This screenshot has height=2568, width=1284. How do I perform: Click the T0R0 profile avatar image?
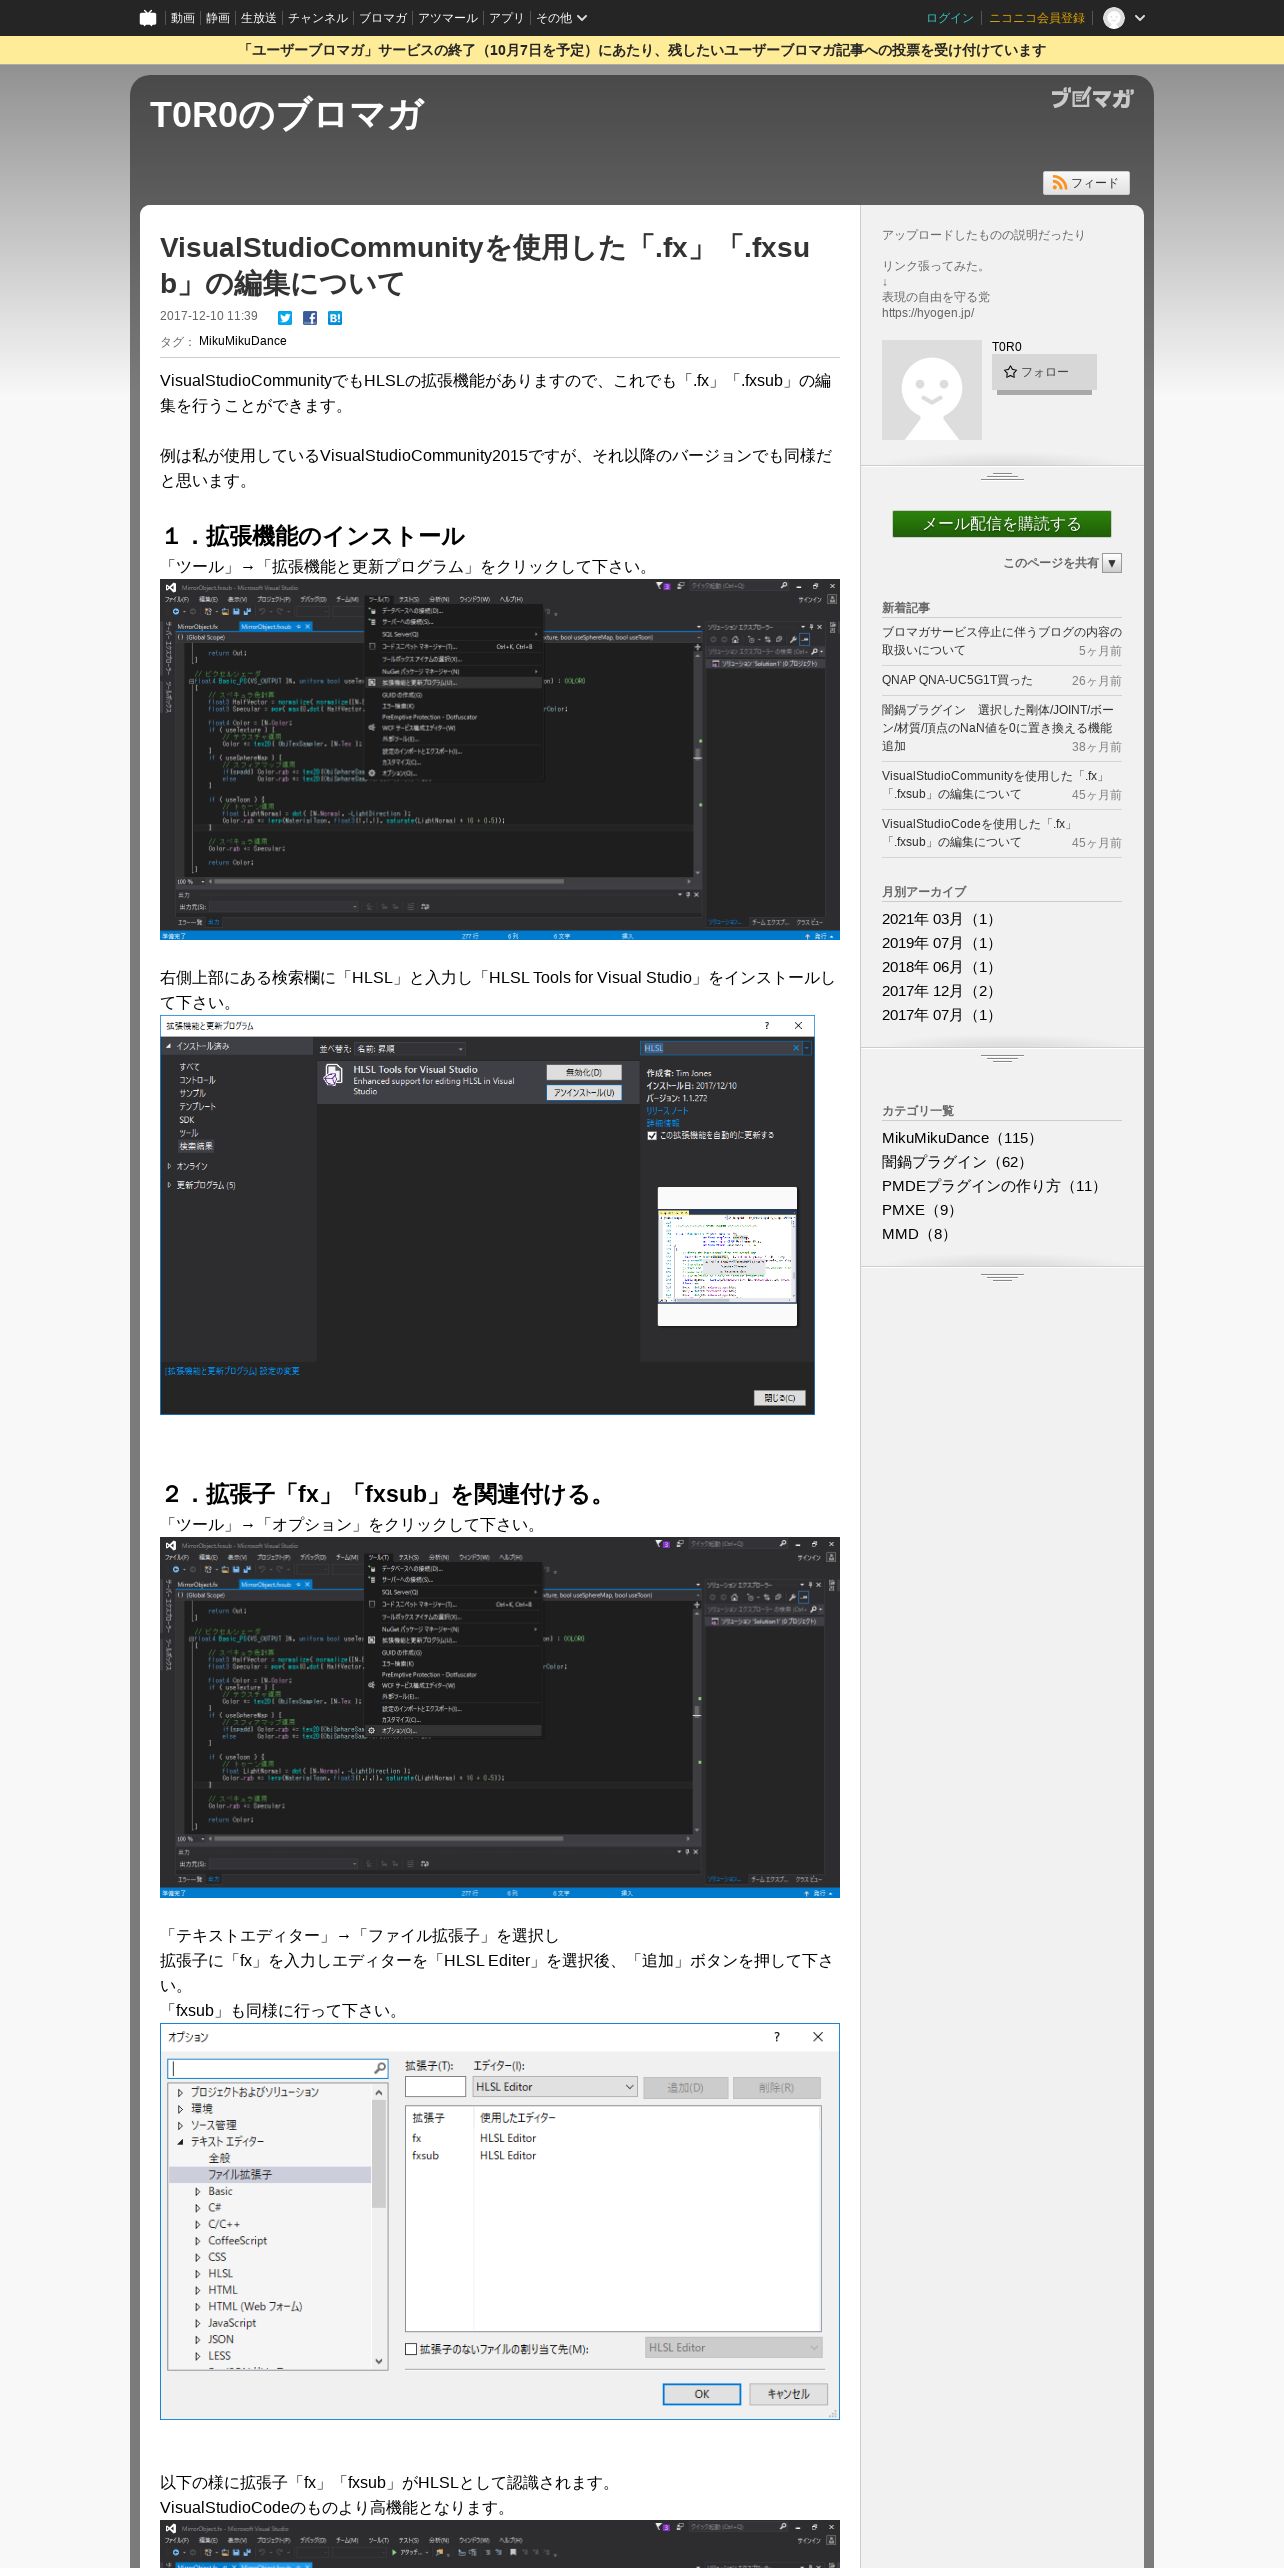[932, 390]
